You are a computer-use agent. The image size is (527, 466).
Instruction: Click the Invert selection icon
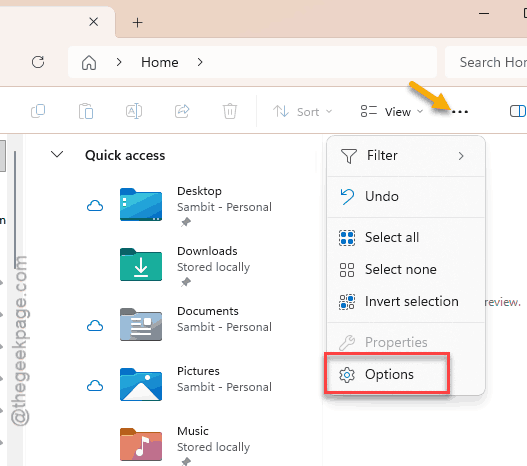point(347,302)
